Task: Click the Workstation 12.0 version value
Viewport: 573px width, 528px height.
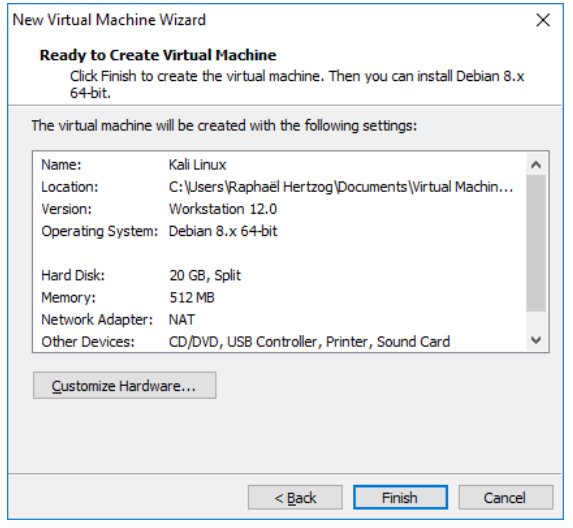Action: (x=223, y=209)
